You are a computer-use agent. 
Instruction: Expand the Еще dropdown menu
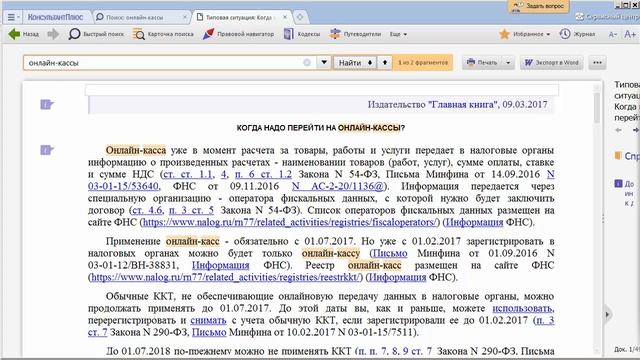(x=398, y=34)
